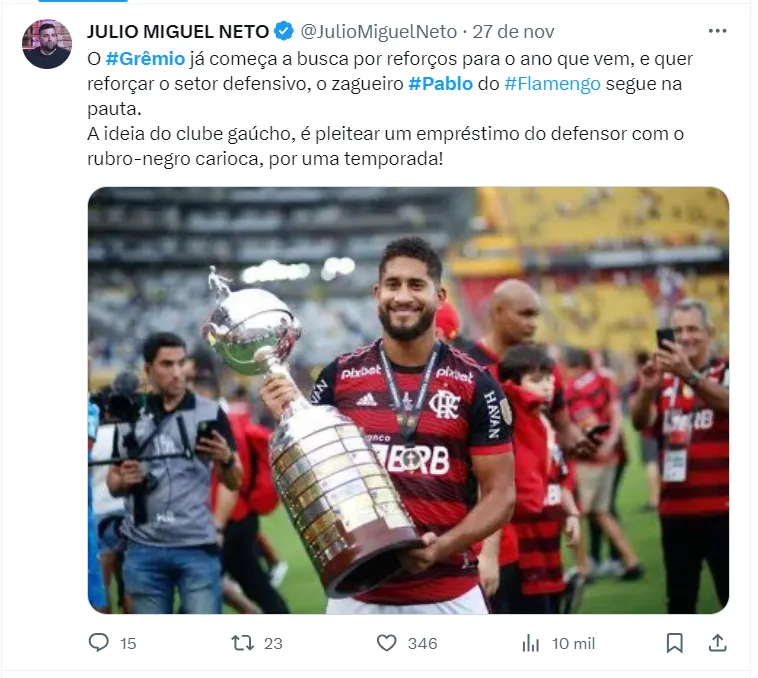
Task: Click the 15 replies count
Action: tap(128, 644)
